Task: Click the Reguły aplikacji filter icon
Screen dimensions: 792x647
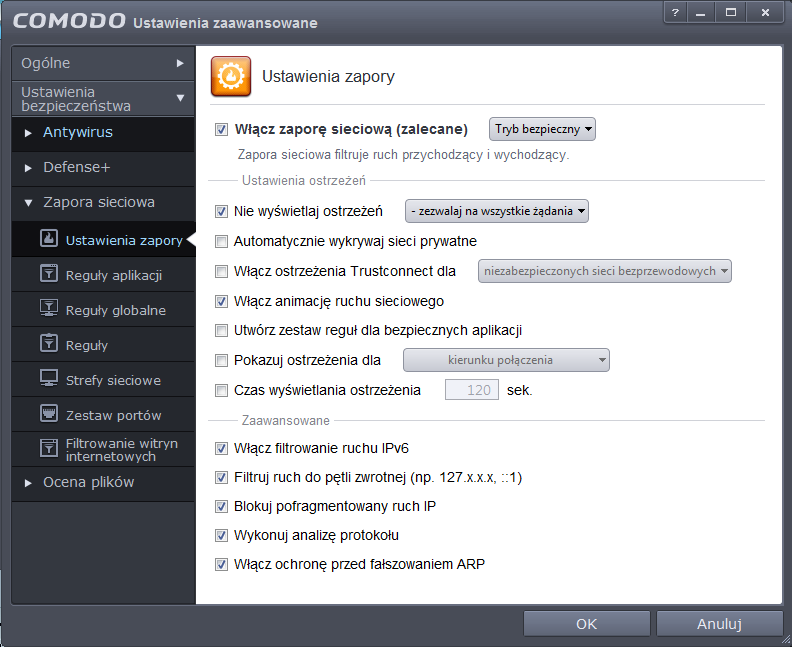Action: point(49,273)
